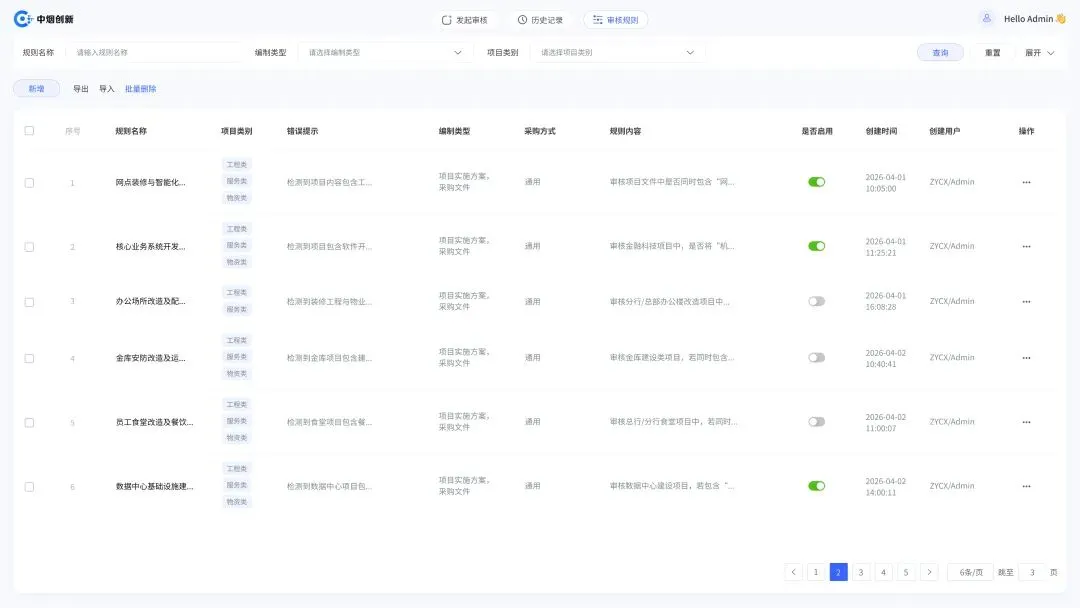Go to next page arrow

pyautogui.click(x=929, y=572)
